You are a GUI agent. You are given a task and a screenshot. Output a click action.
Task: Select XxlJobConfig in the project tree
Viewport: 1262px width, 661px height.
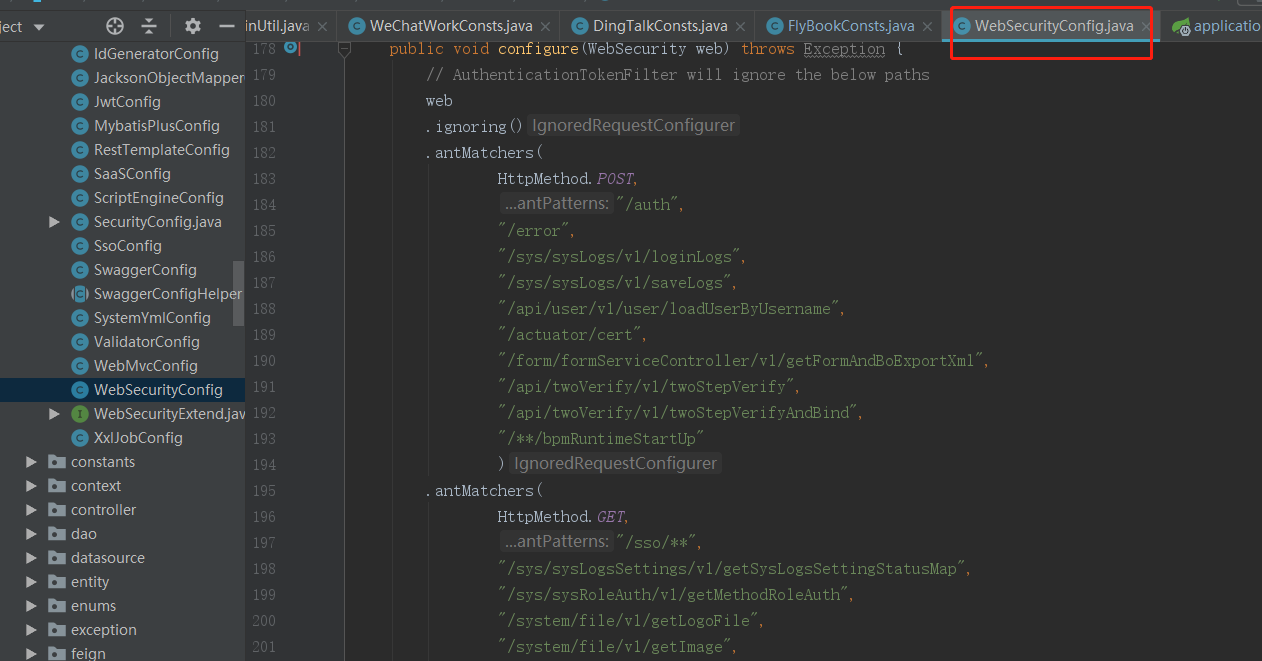pyautogui.click(x=138, y=438)
